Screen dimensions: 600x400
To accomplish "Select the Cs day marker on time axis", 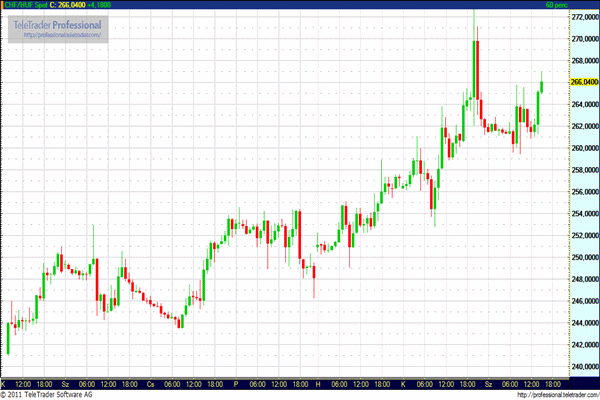I will (151, 384).
